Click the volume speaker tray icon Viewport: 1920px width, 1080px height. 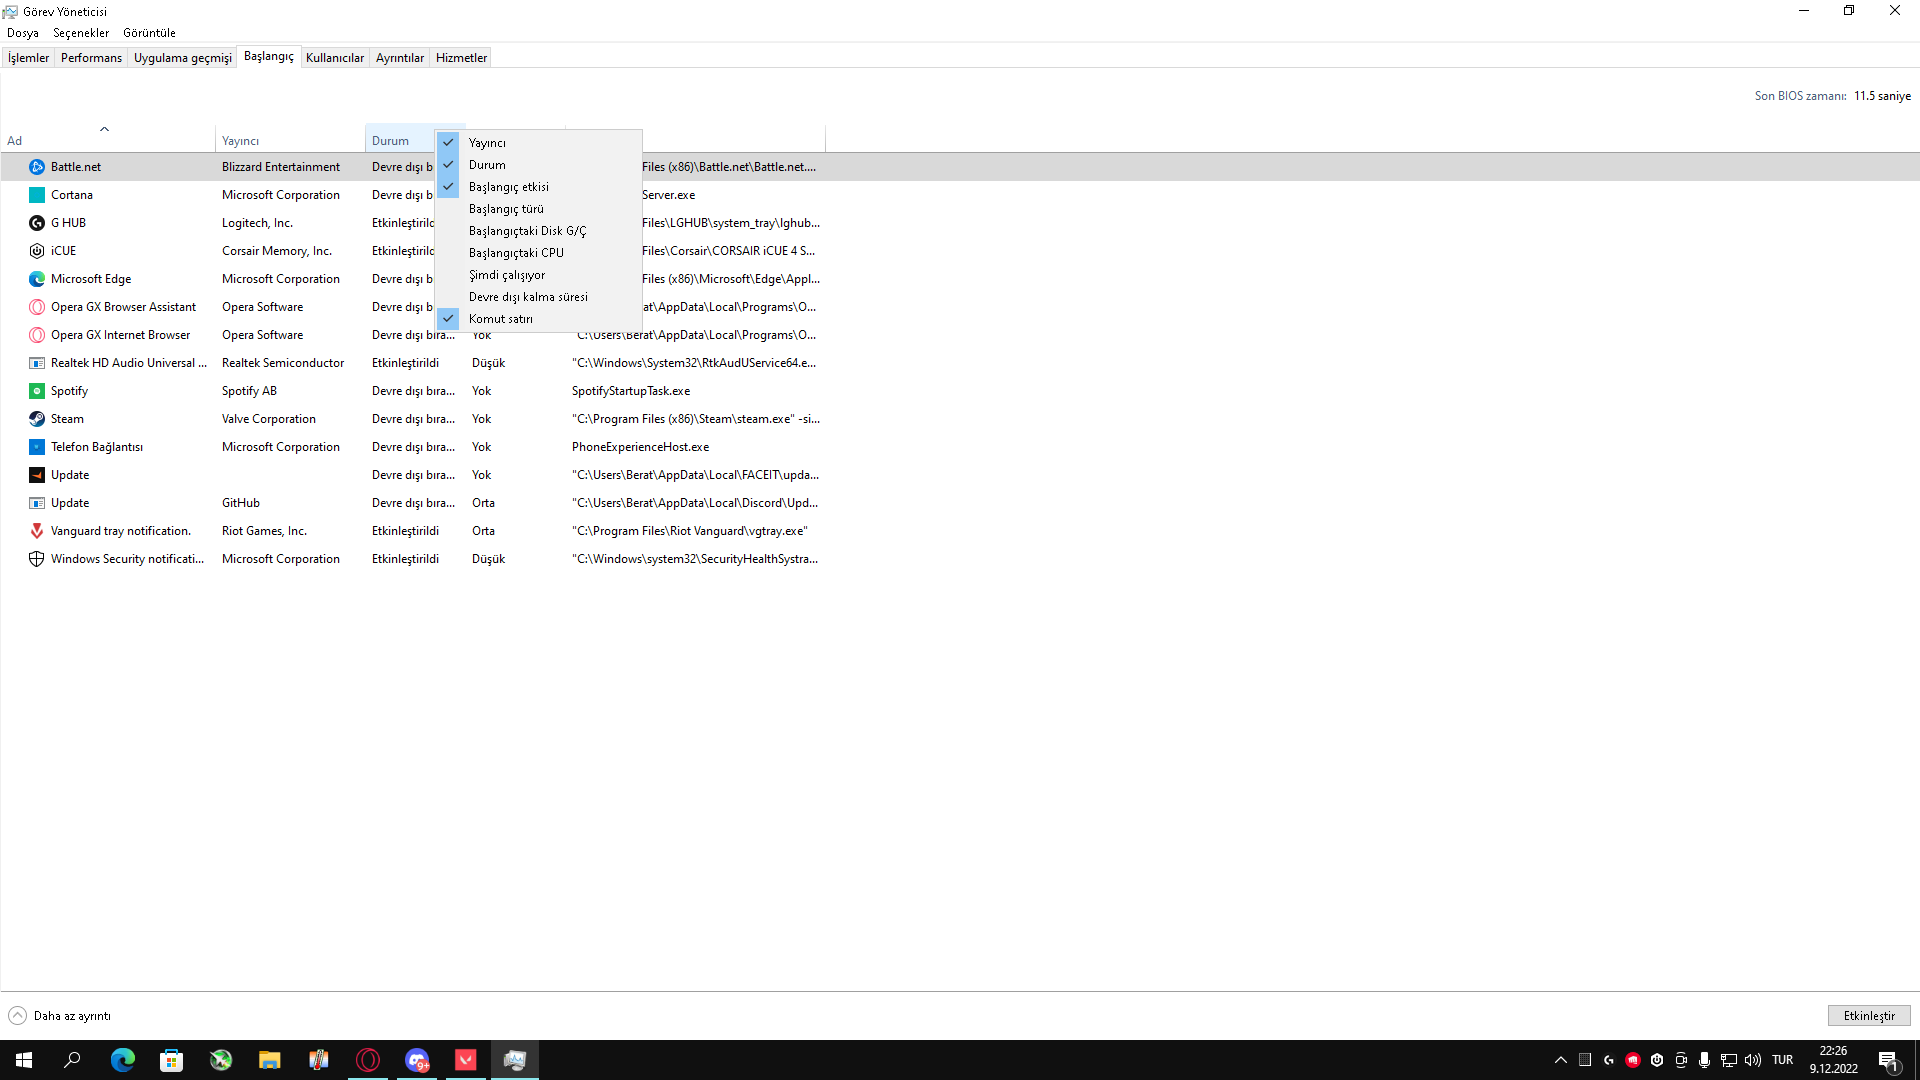(1753, 1060)
